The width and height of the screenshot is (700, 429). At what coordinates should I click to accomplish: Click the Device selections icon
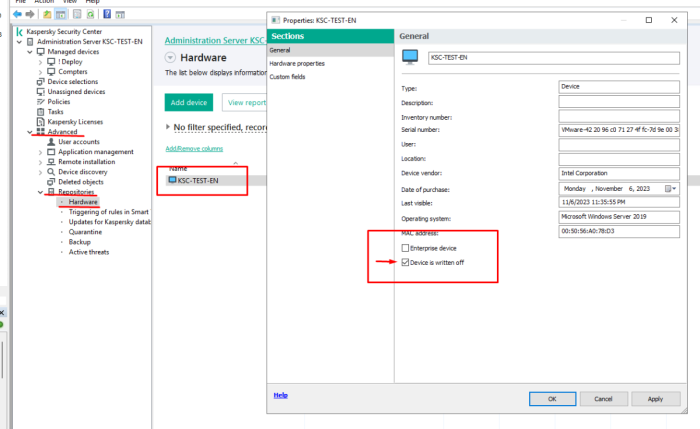(41, 82)
